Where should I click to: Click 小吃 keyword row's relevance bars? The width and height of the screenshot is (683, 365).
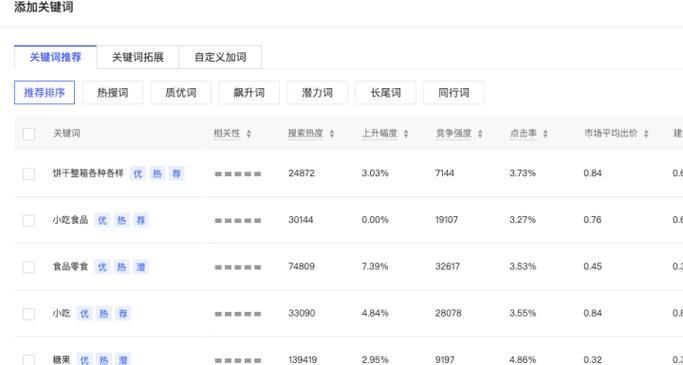coord(238,314)
